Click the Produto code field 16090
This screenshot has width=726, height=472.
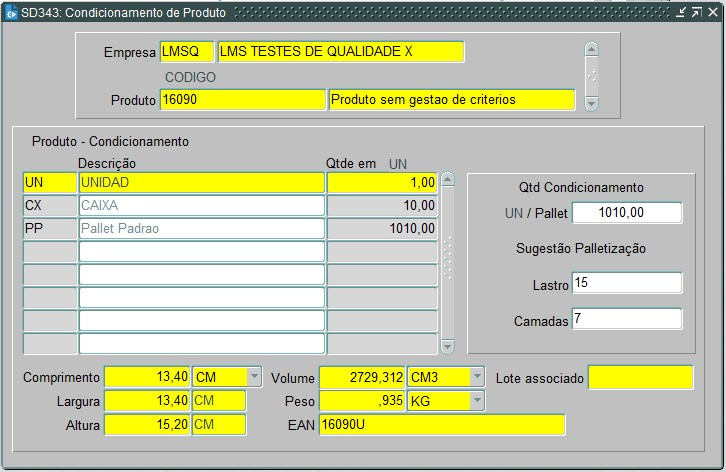coord(243,100)
